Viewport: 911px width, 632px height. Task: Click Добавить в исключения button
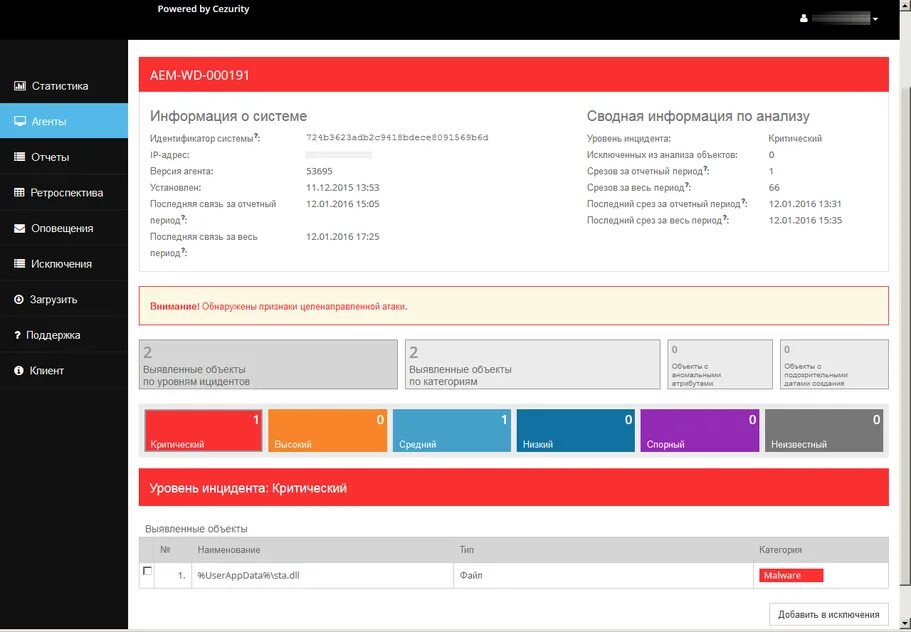[828, 615]
